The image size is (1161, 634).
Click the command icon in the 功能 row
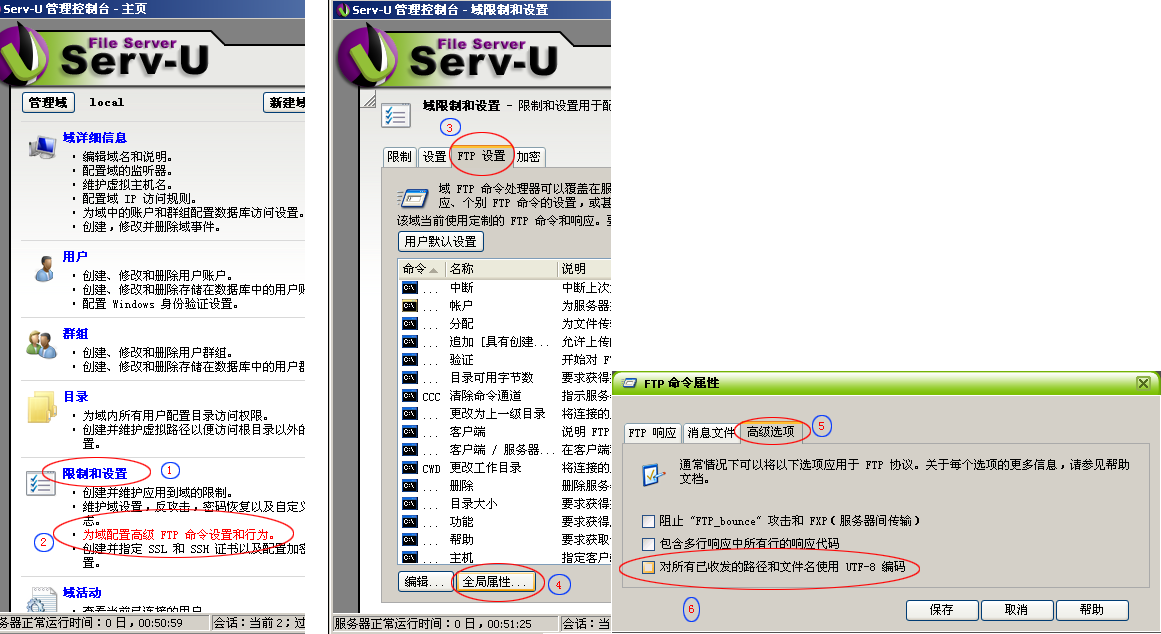[x=409, y=521]
